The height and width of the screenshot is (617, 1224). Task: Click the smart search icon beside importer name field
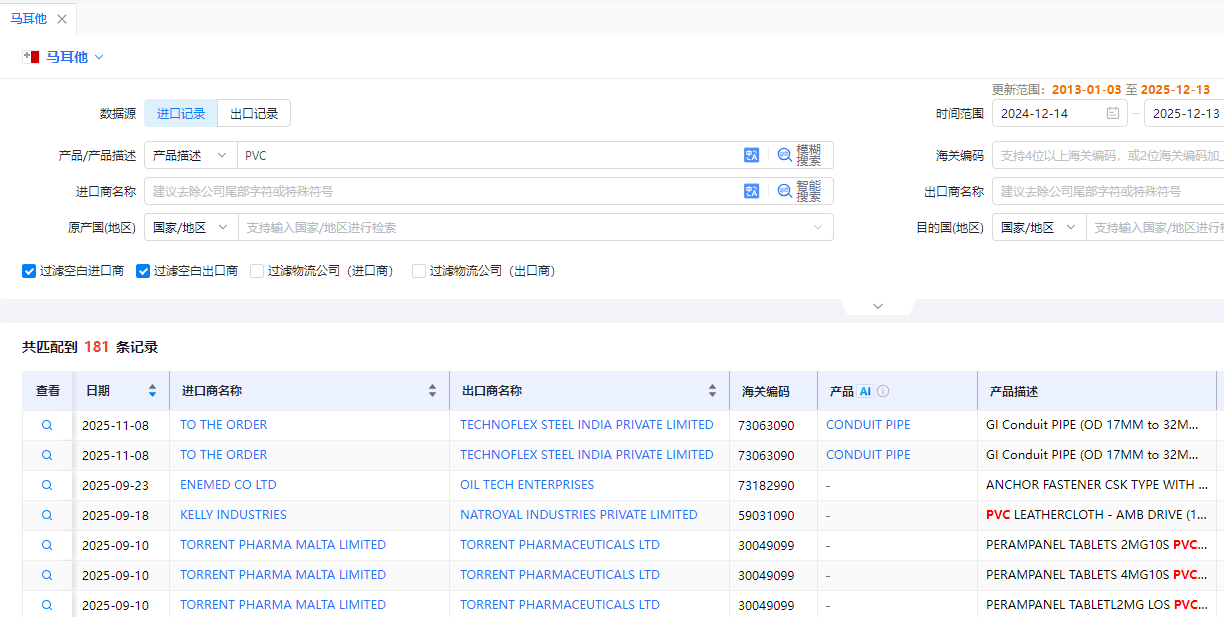pyautogui.click(x=785, y=191)
